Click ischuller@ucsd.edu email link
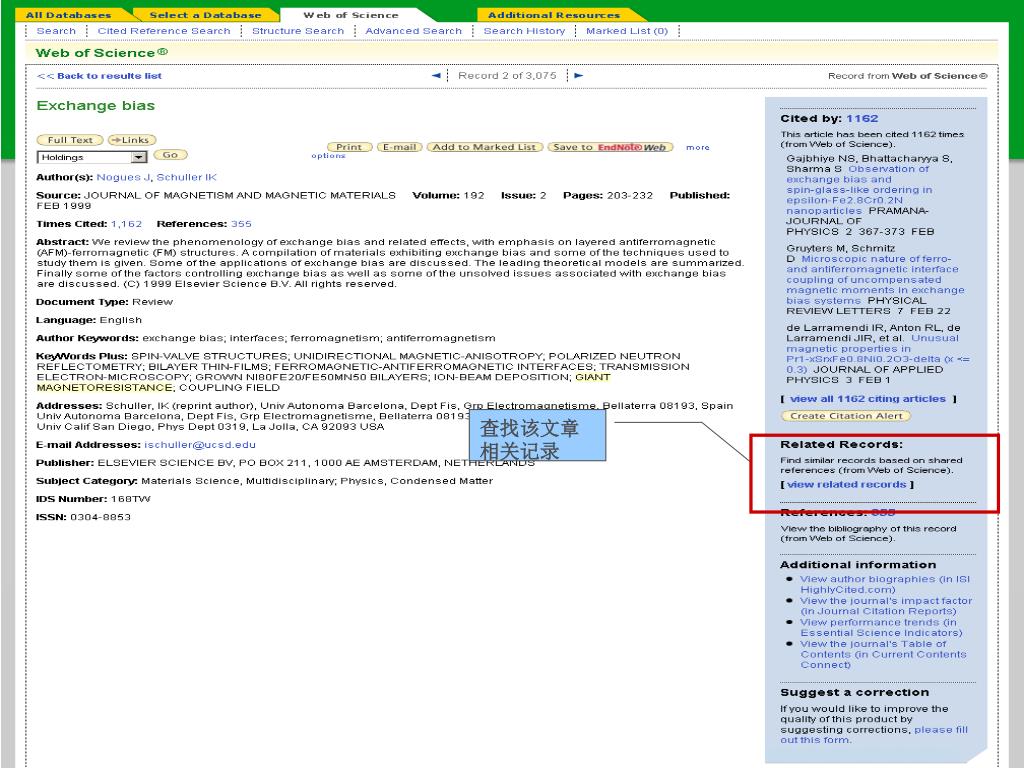1024x768 pixels. (200, 445)
